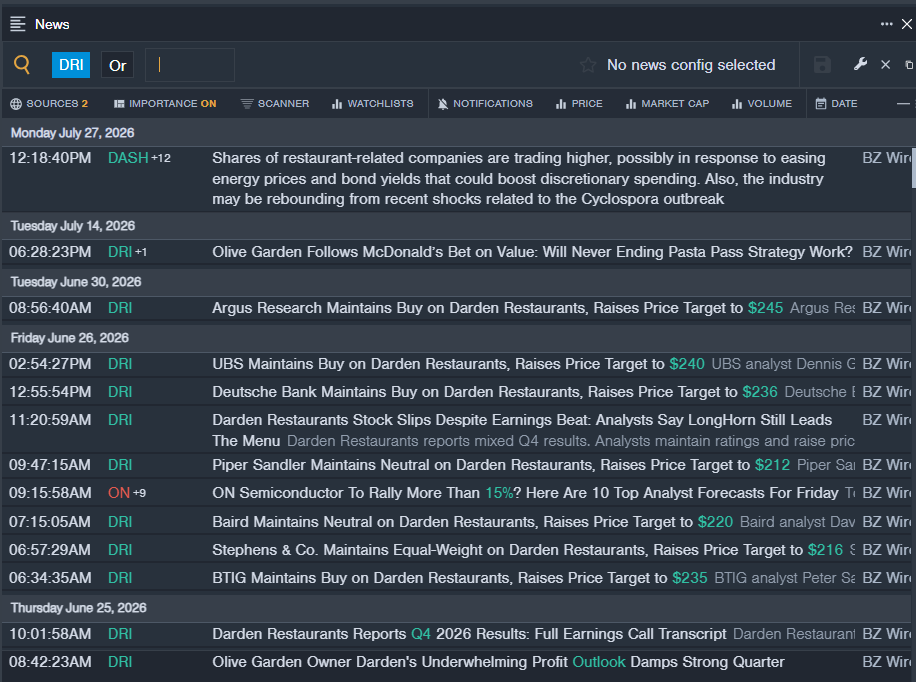The height and width of the screenshot is (682, 916).
Task: Click the 06:34:35AM timestamp
Action: tap(50, 577)
